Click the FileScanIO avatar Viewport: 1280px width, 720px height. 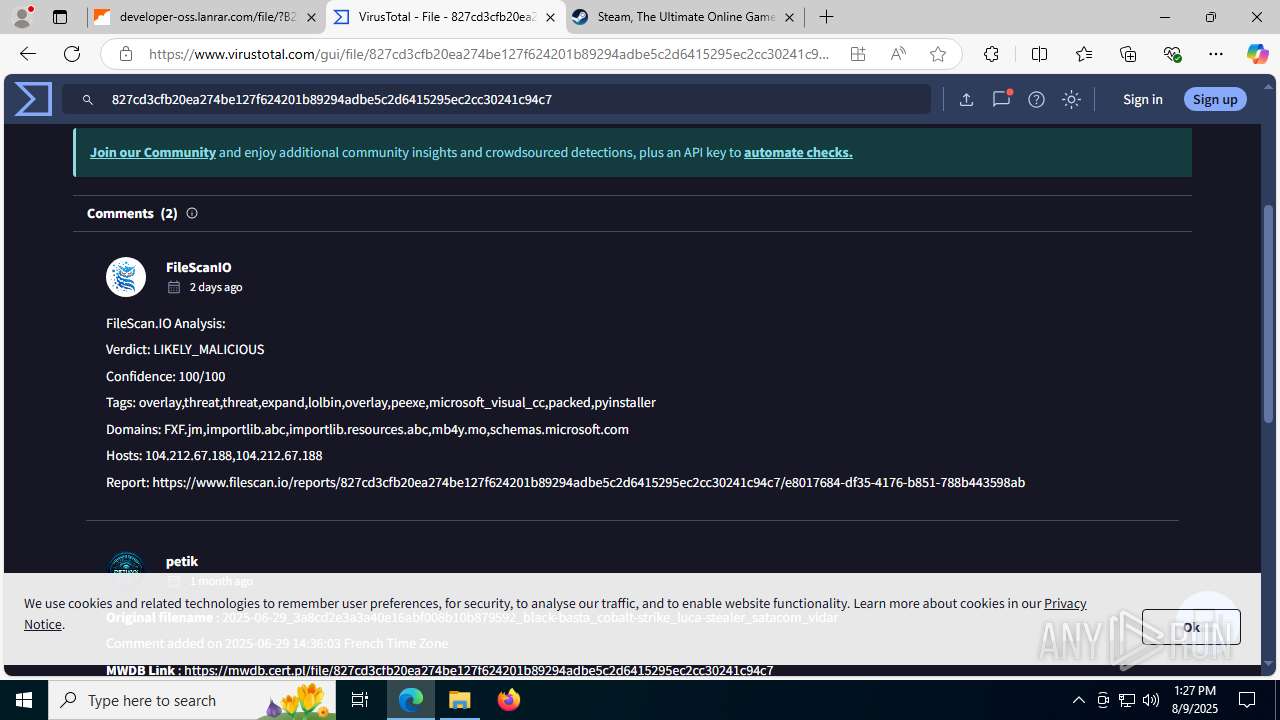[126, 277]
